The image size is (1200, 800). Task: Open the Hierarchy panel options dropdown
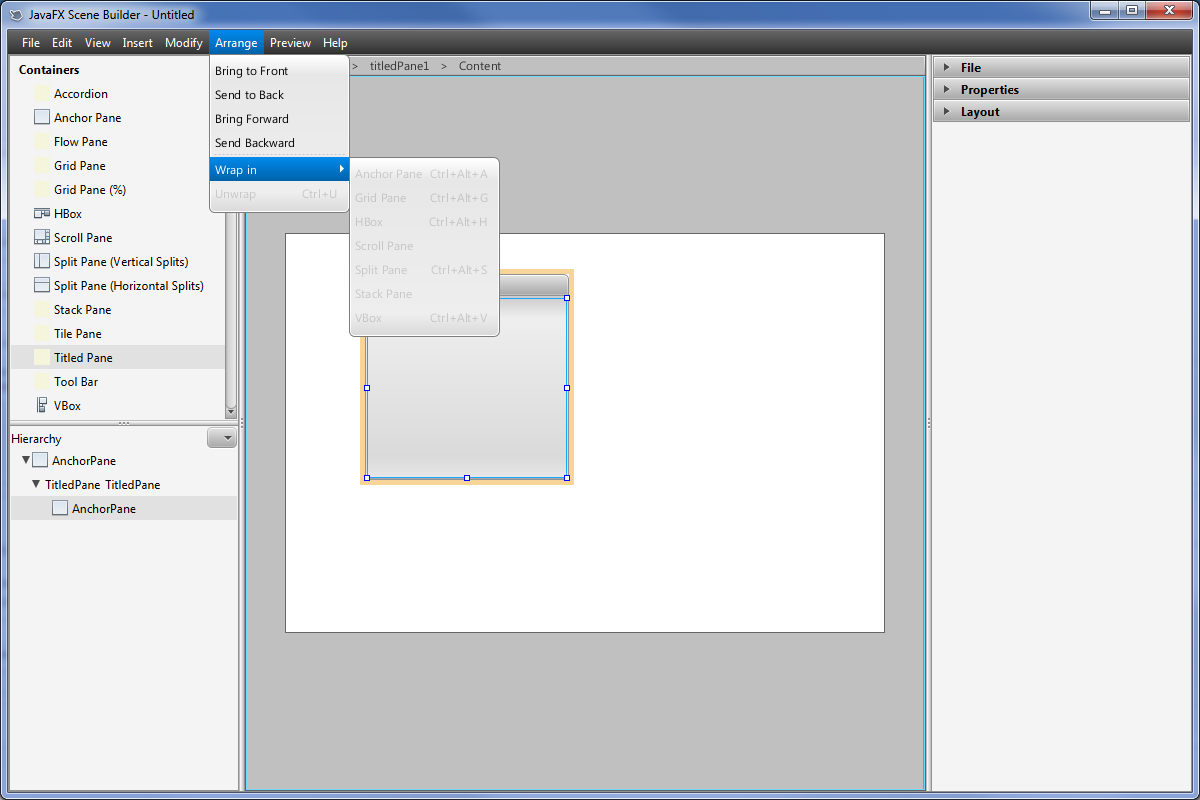coord(222,438)
